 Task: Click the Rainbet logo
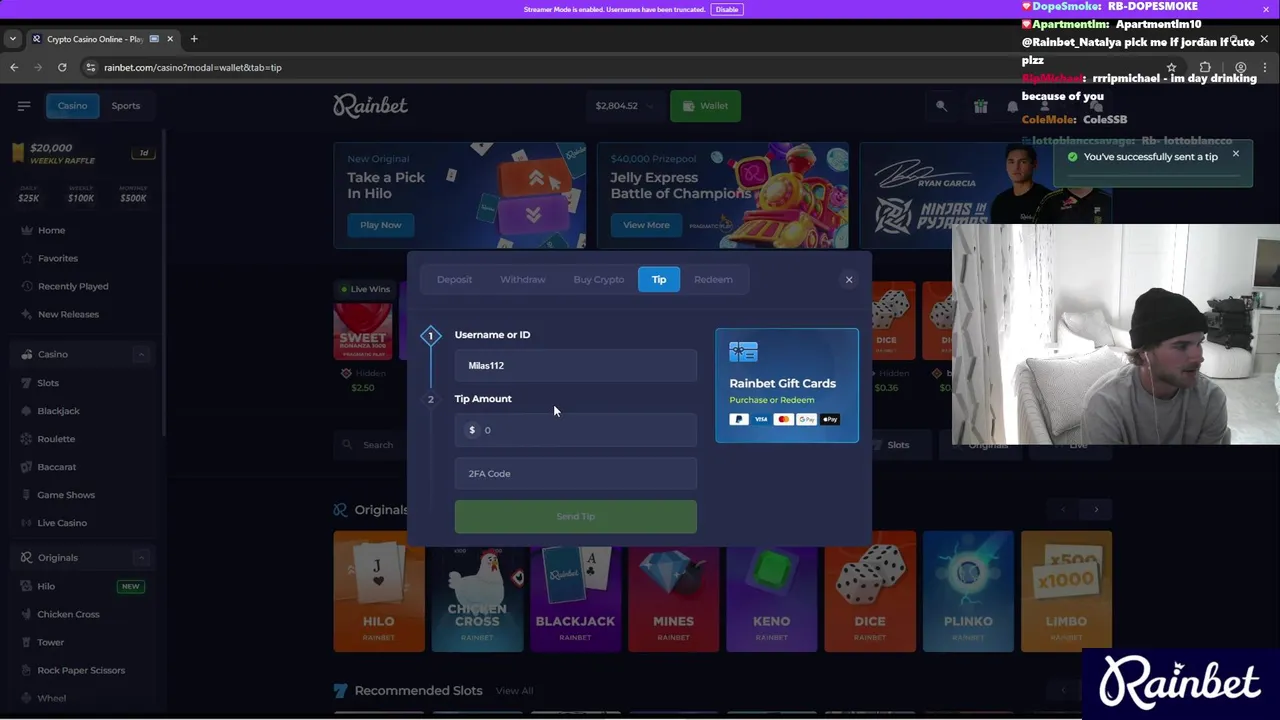click(x=370, y=105)
